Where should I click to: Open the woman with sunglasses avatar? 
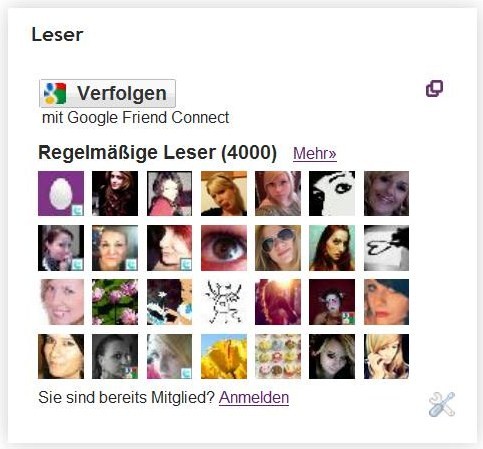coord(278,248)
